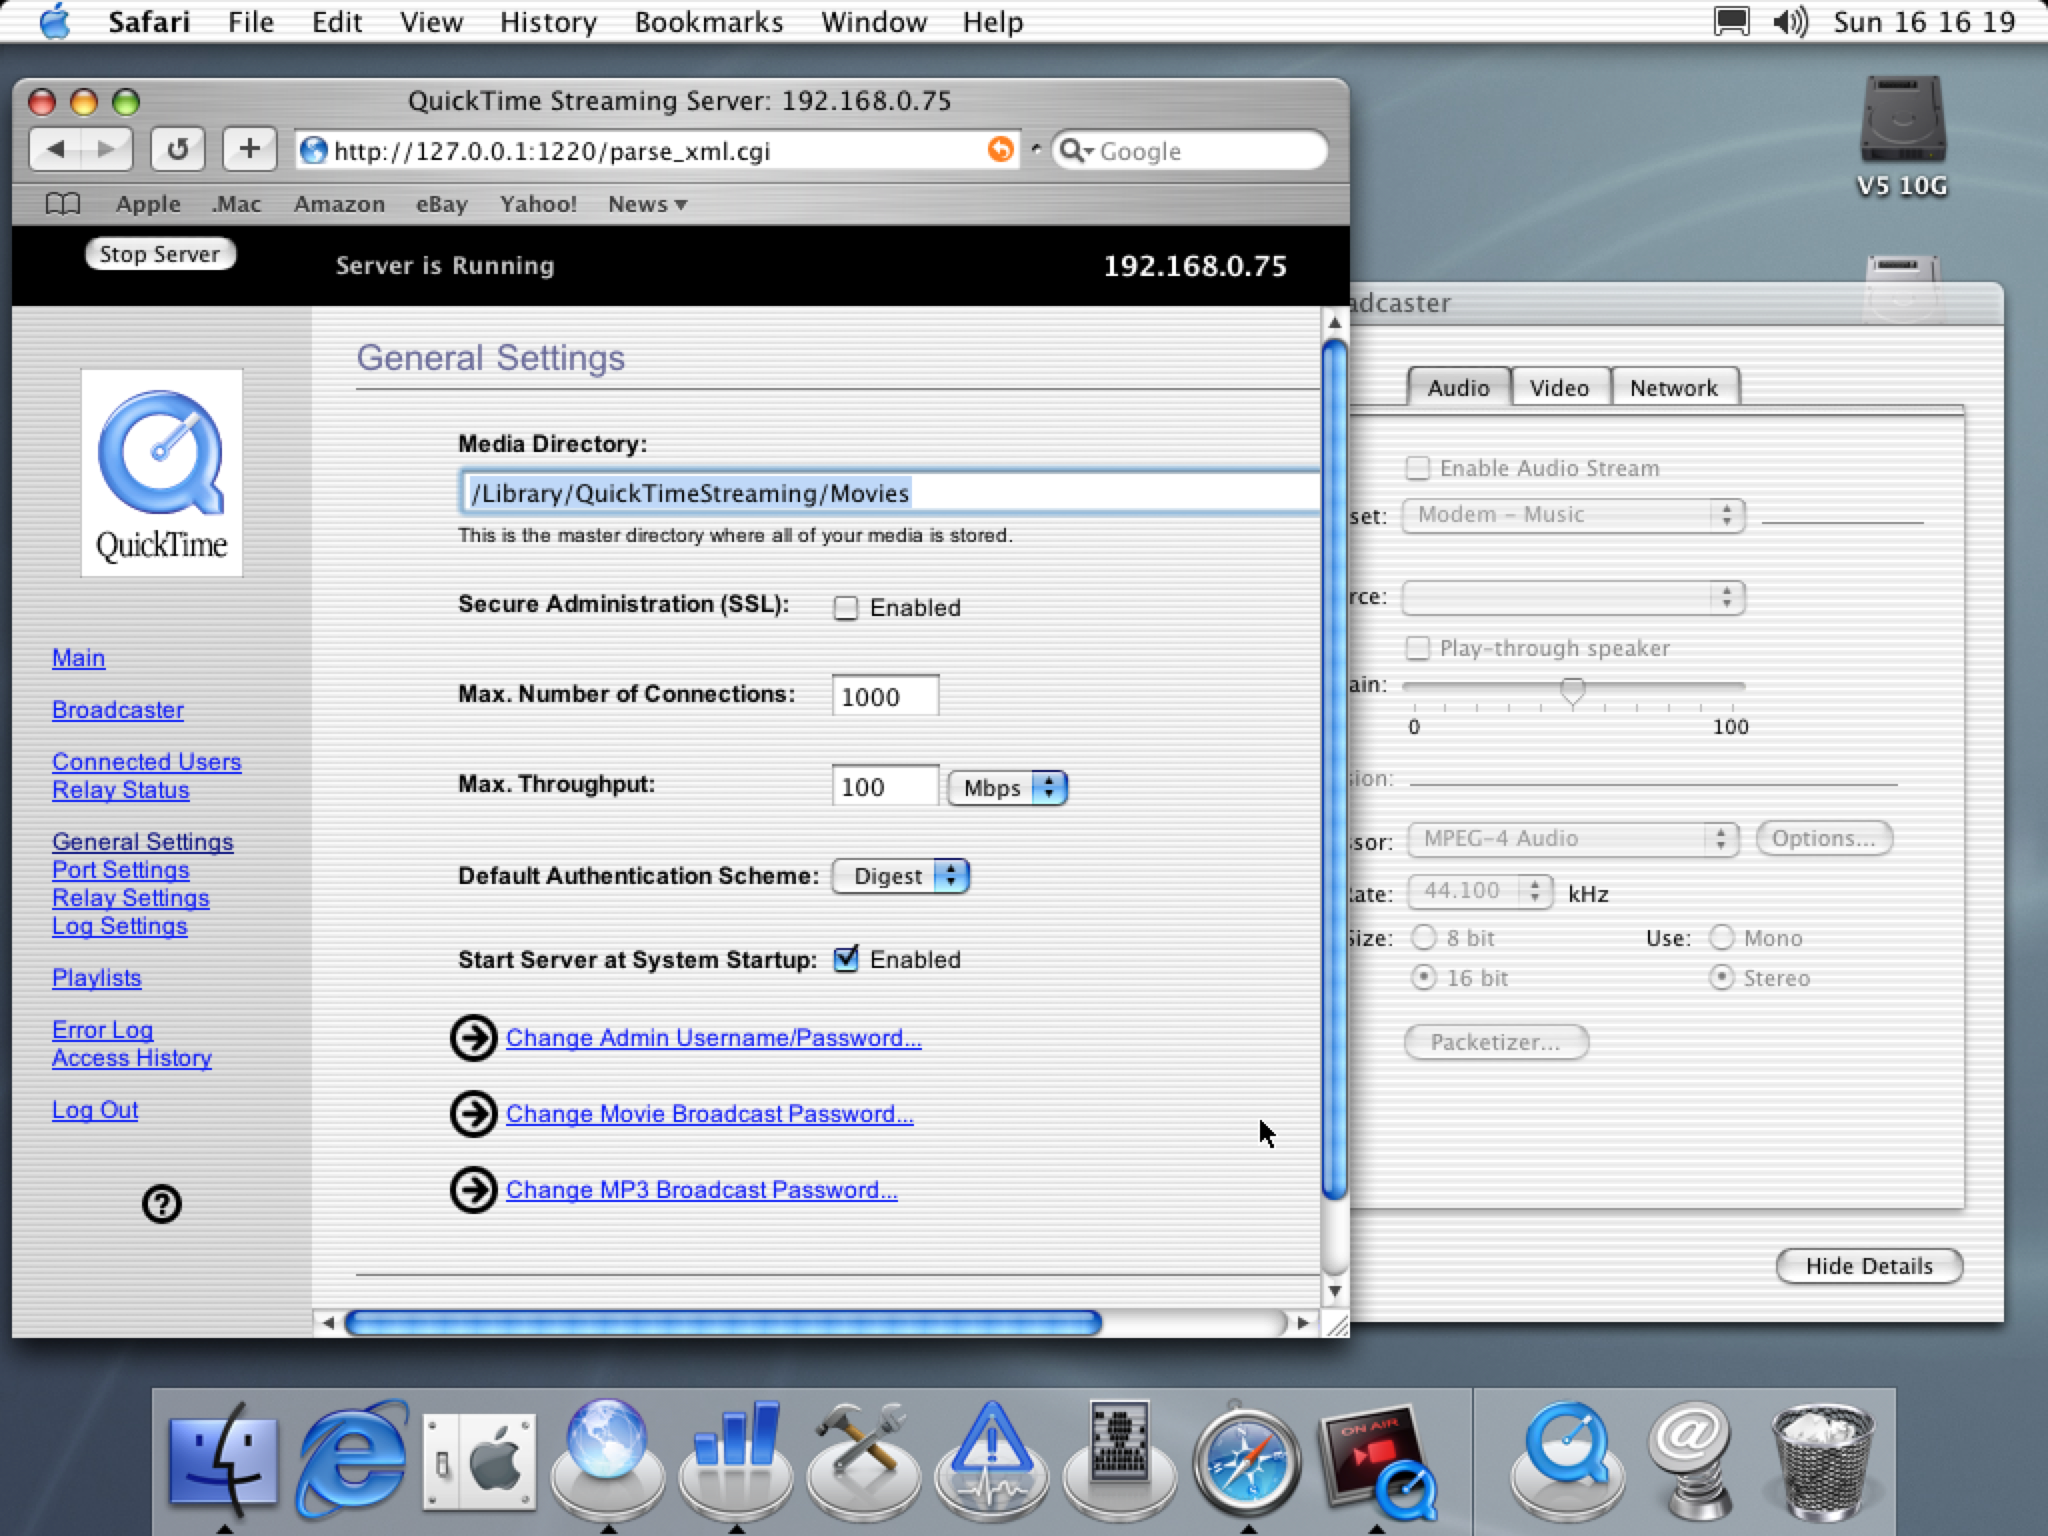Open the Playlists link
This screenshot has width=2048, height=1536.
point(96,978)
